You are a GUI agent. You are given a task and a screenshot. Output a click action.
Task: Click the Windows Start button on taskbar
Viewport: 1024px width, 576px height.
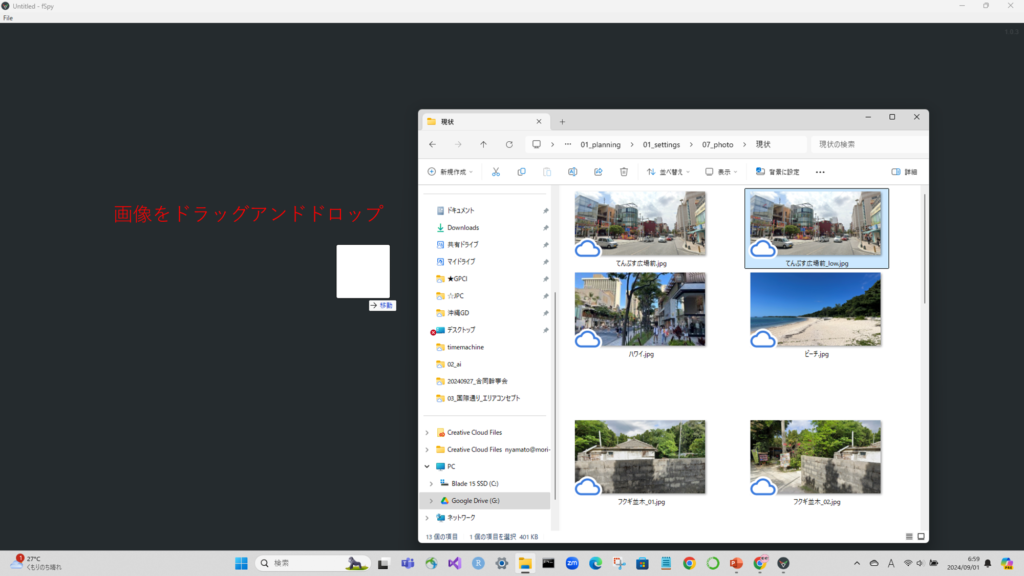click(x=242, y=563)
